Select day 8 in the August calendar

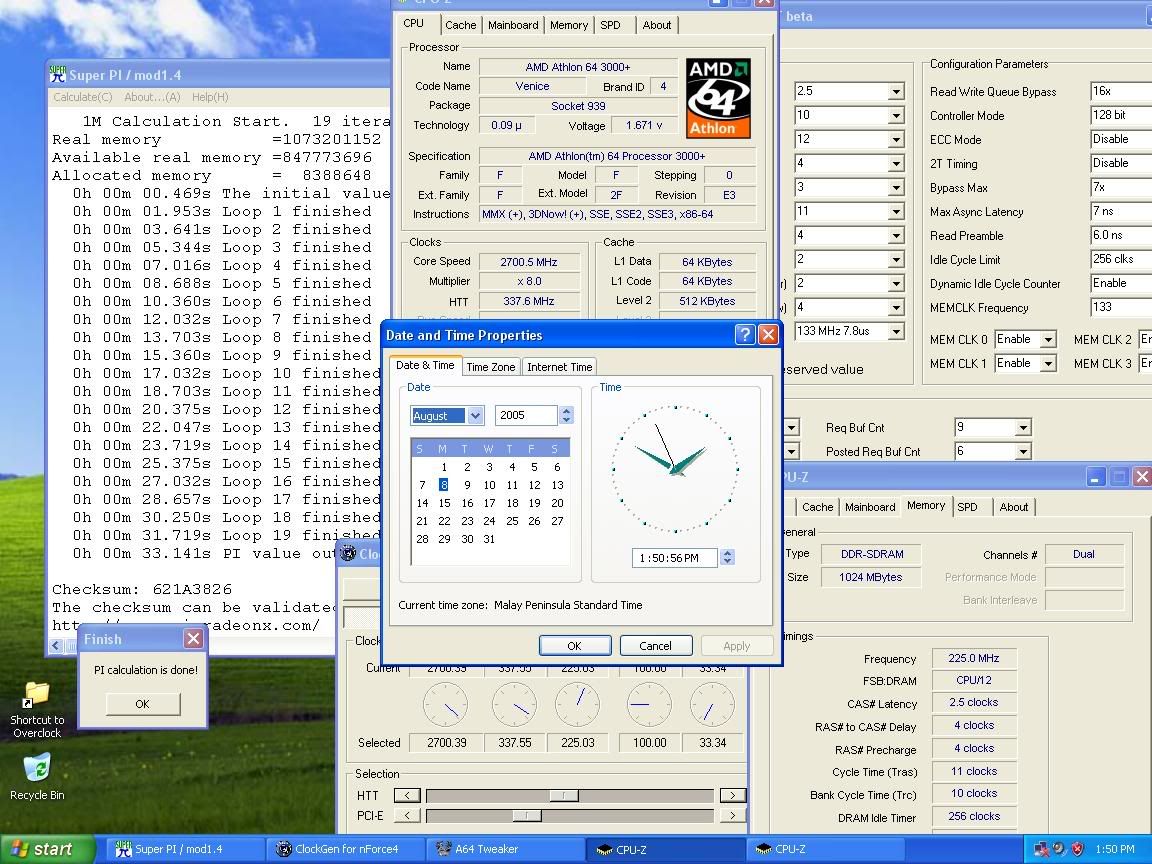[x=443, y=485]
